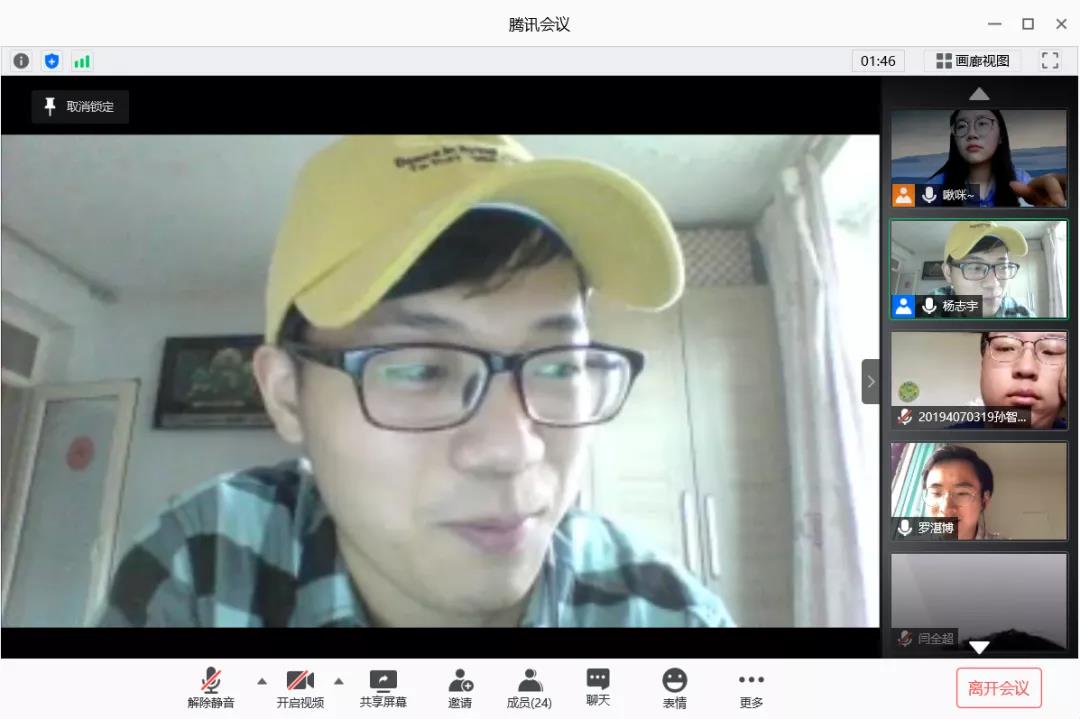The width and height of the screenshot is (1080, 719).
Task: Click 离开会议 to leave meeting
Action: click(x=998, y=688)
